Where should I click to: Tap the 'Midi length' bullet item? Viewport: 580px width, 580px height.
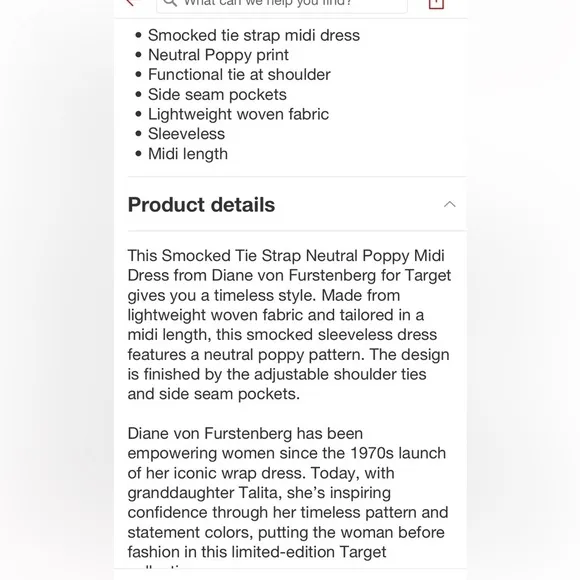(188, 154)
